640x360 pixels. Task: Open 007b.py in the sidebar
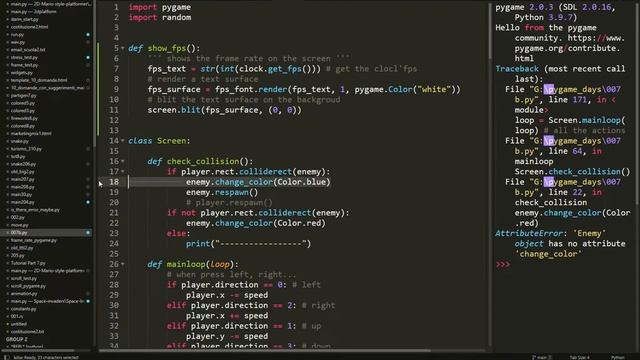pyautogui.click(x=19, y=233)
